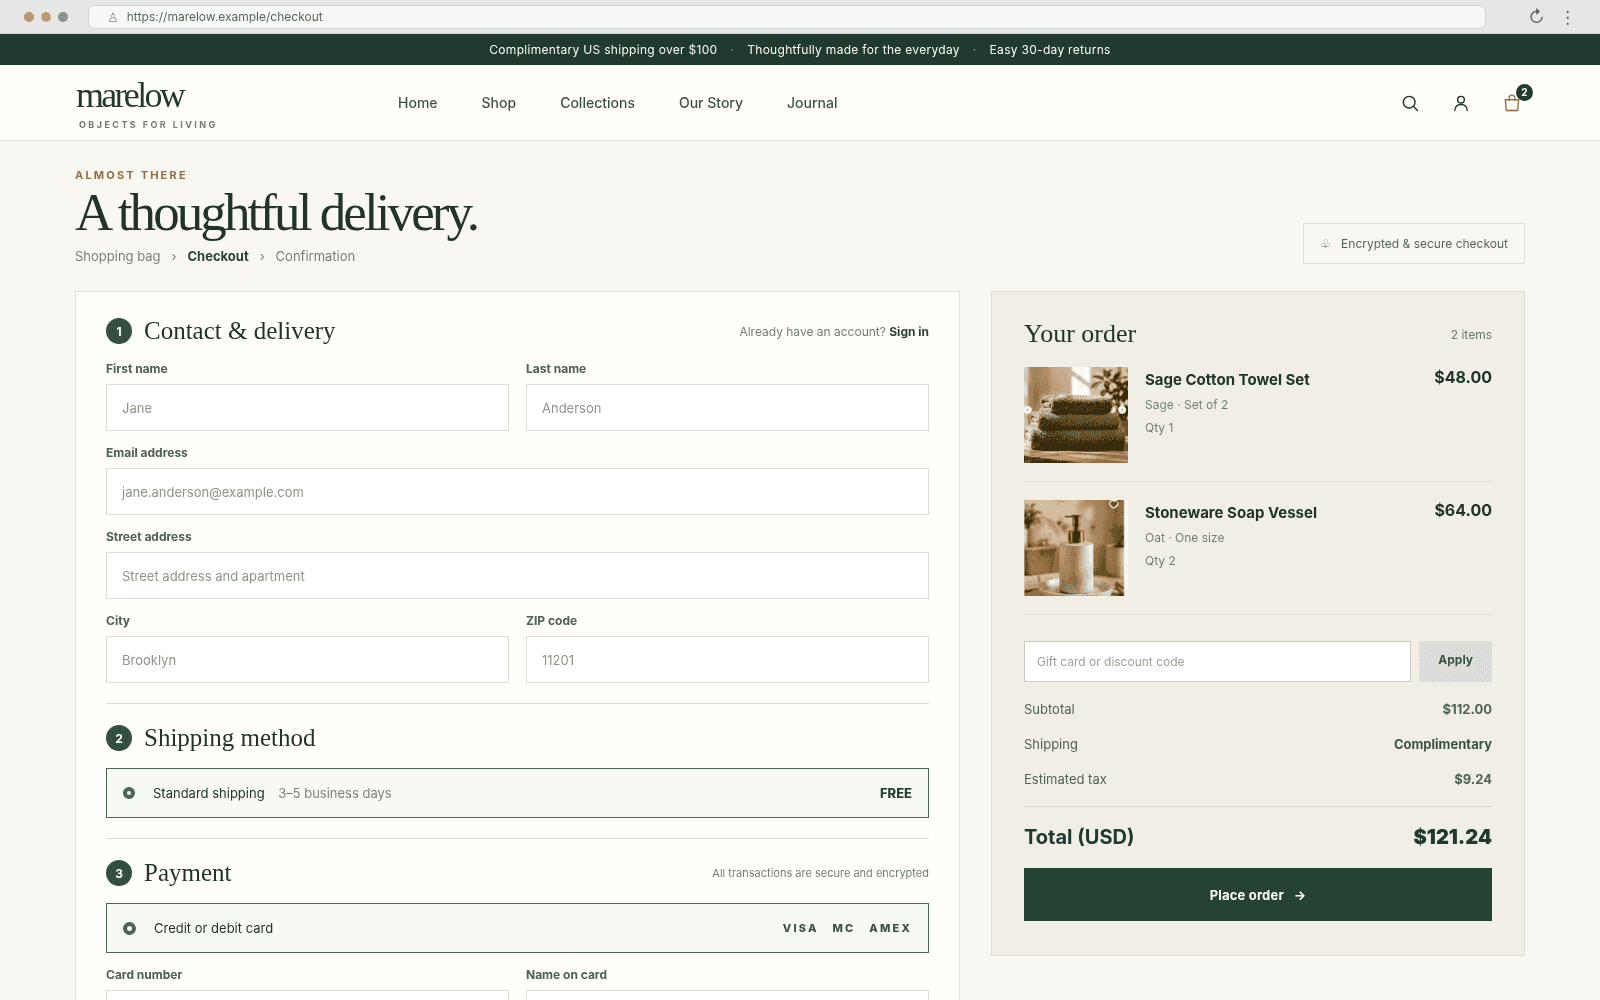Click the Sign in link

909,332
